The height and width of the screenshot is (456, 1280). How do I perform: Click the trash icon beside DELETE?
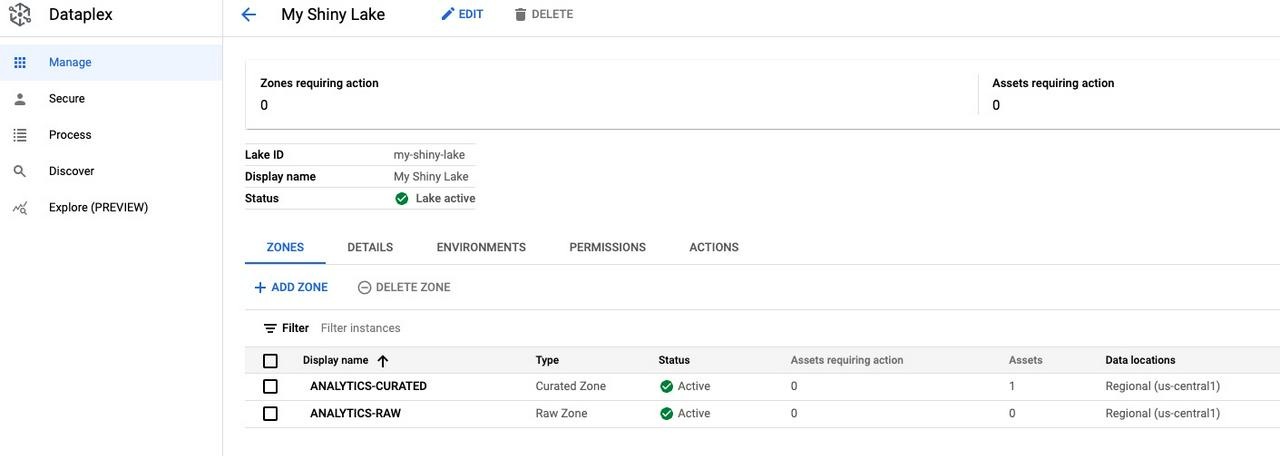(x=520, y=14)
